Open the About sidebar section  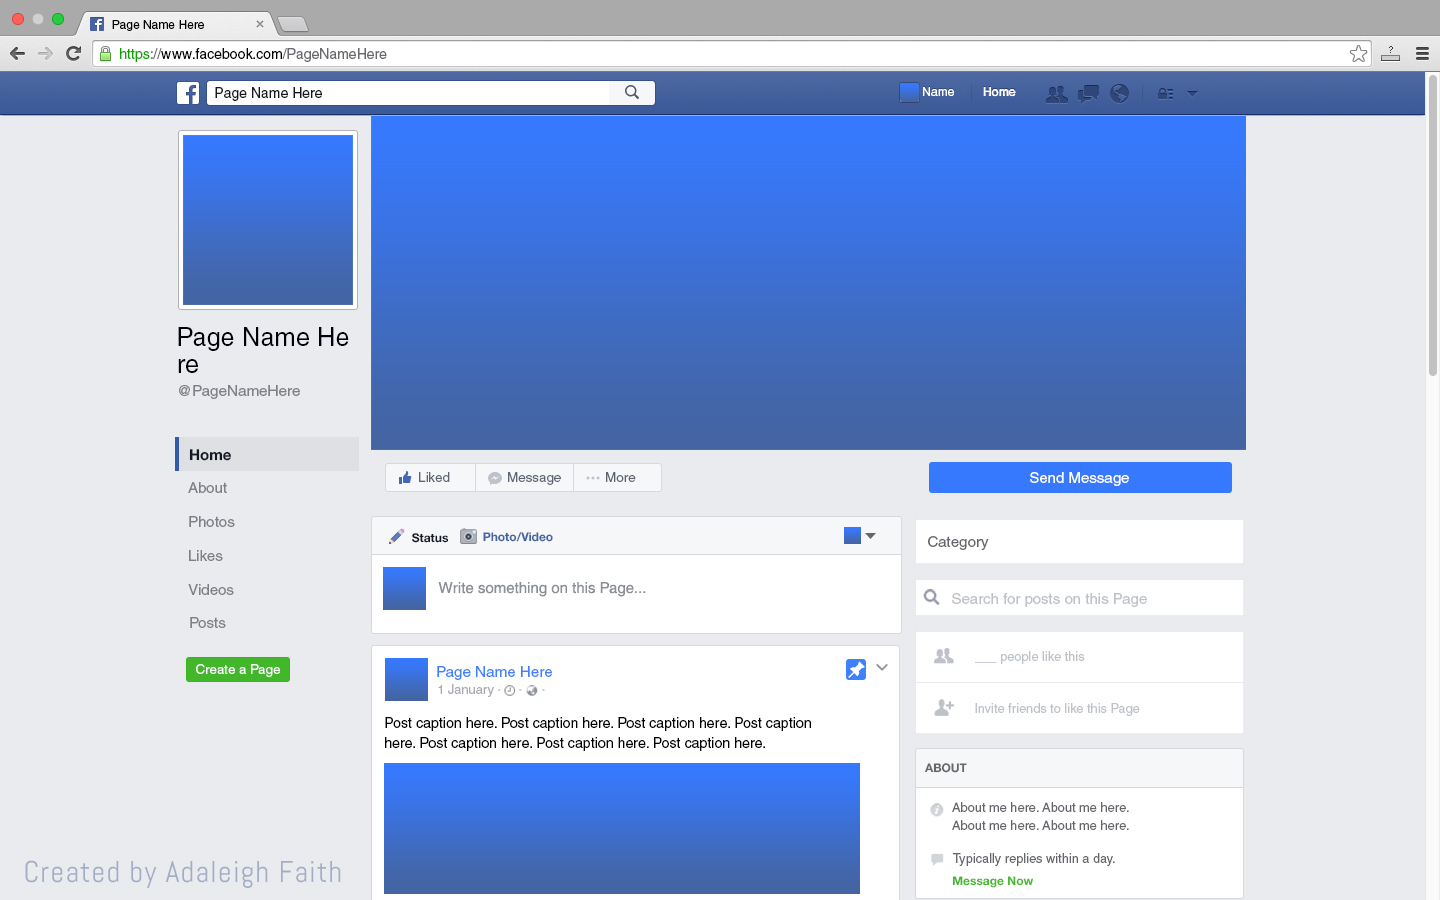click(207, 488)
